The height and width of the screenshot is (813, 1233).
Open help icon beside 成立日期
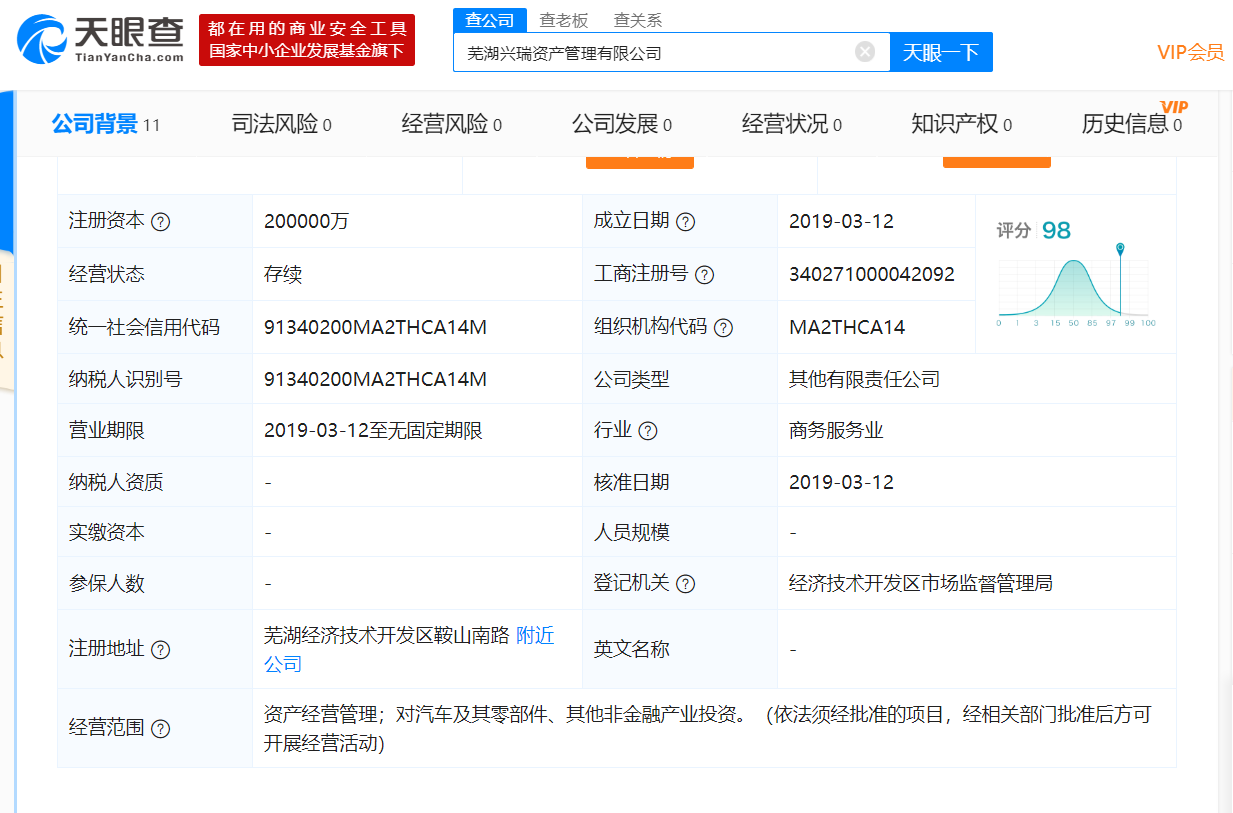pyautogui.click(x=685, y=222)
